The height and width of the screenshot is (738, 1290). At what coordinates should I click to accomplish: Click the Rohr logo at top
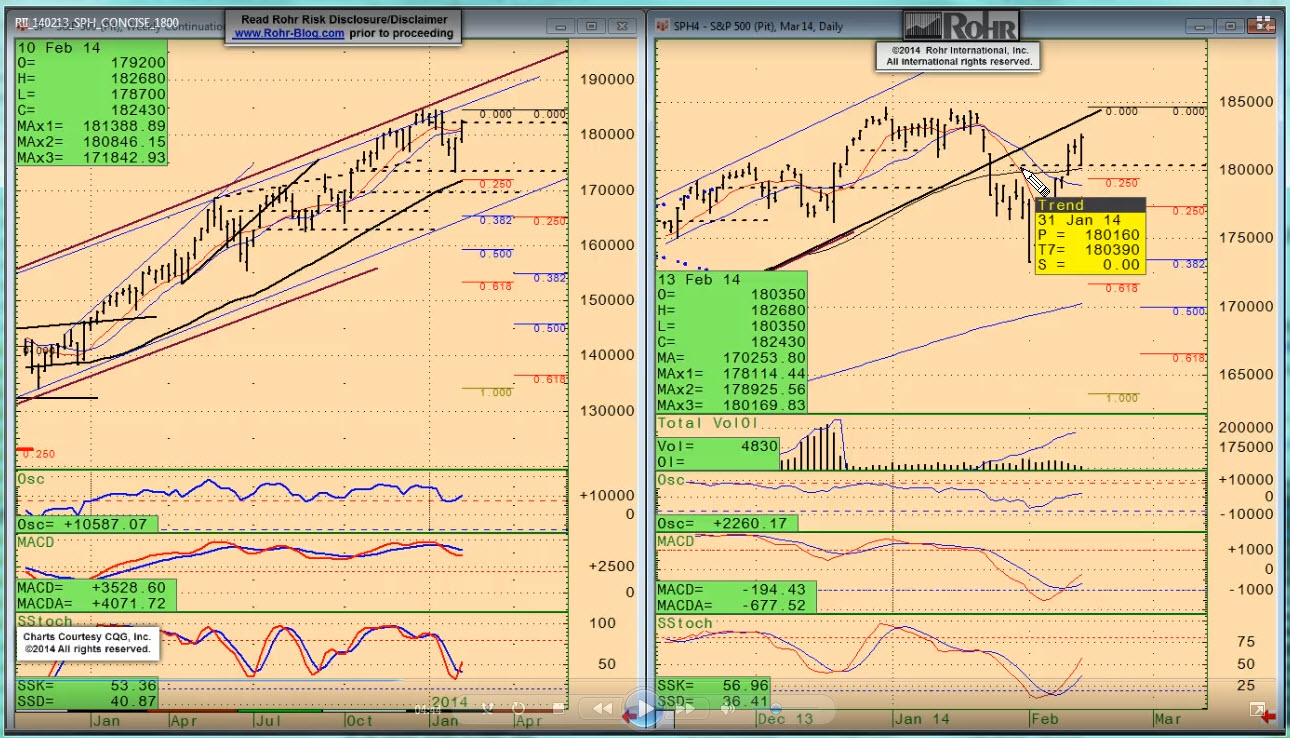961,26
